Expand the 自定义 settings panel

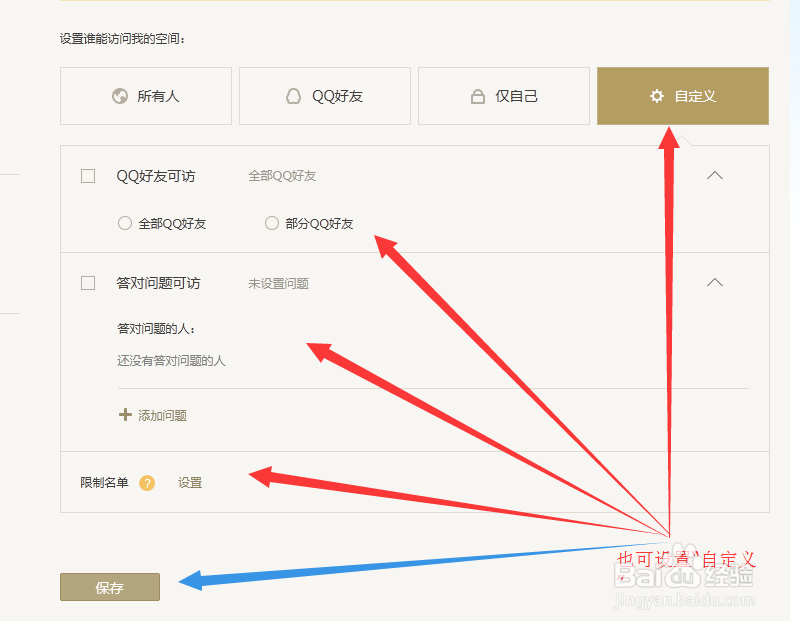click(682, 96)
